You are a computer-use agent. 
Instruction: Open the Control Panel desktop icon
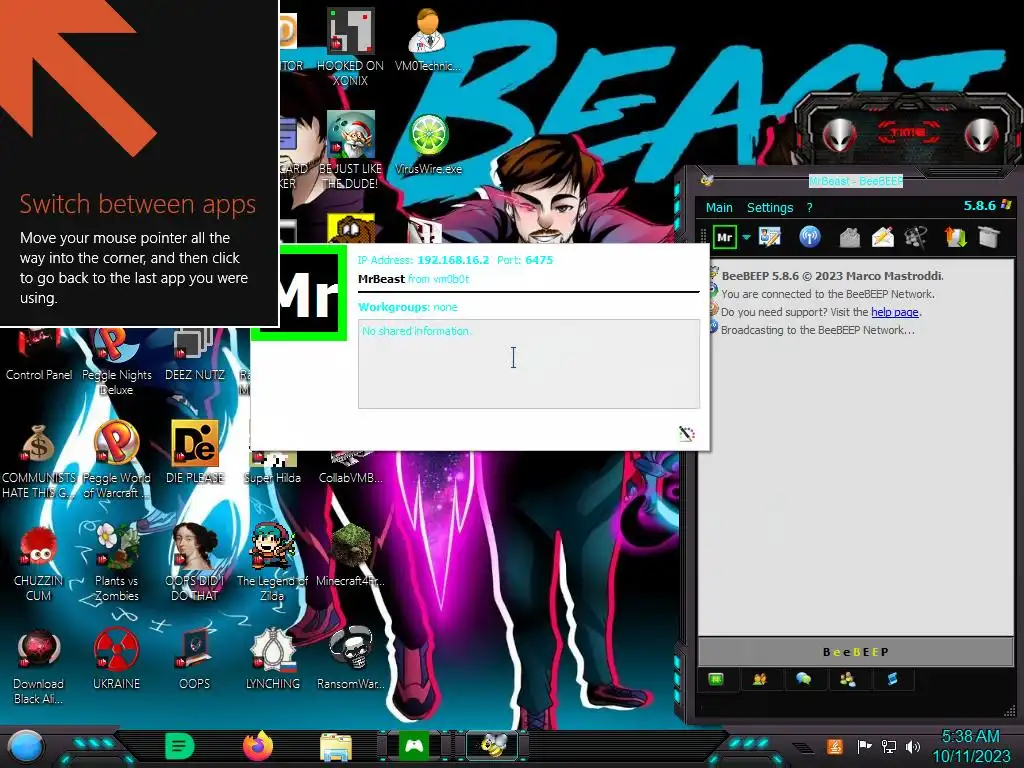coord(39,356)
